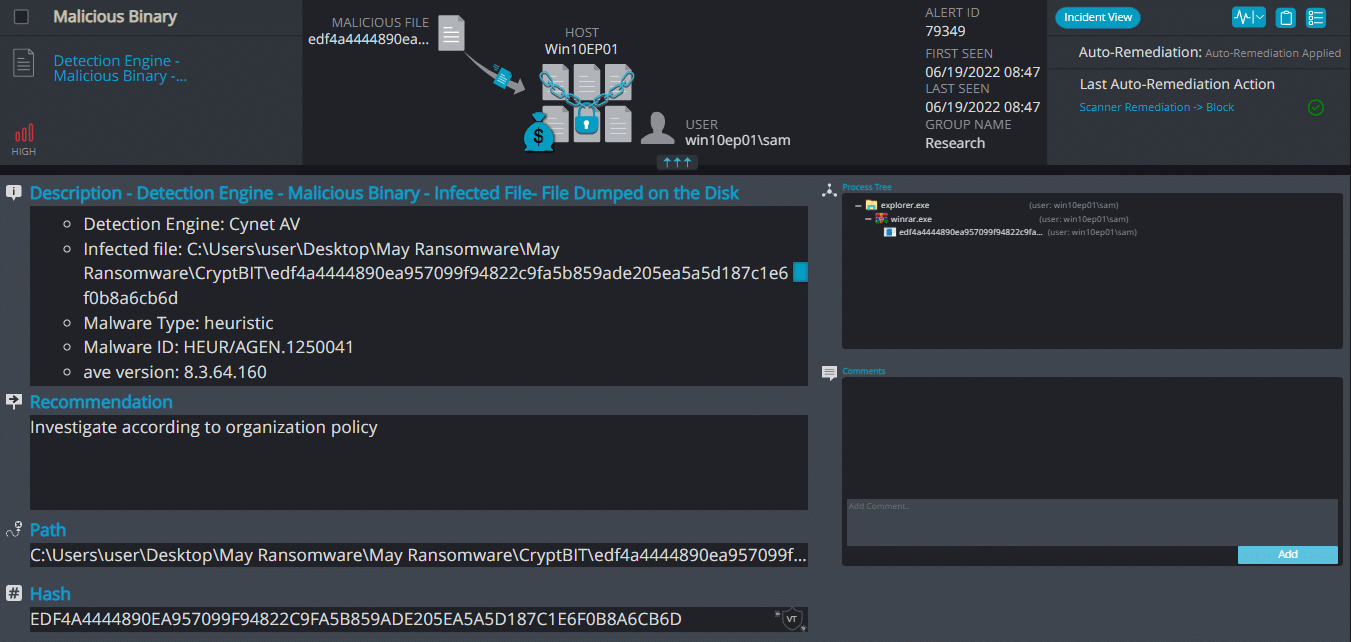Screen dimensions: 1351x642
Task: Click the ransom money bag icon
Action: pyautogui.click(x=538, y=132)
